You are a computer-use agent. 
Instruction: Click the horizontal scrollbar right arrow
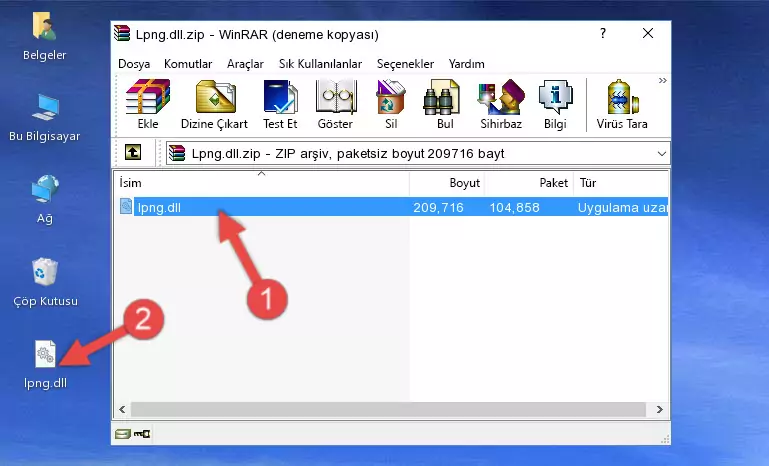[660, 409]
